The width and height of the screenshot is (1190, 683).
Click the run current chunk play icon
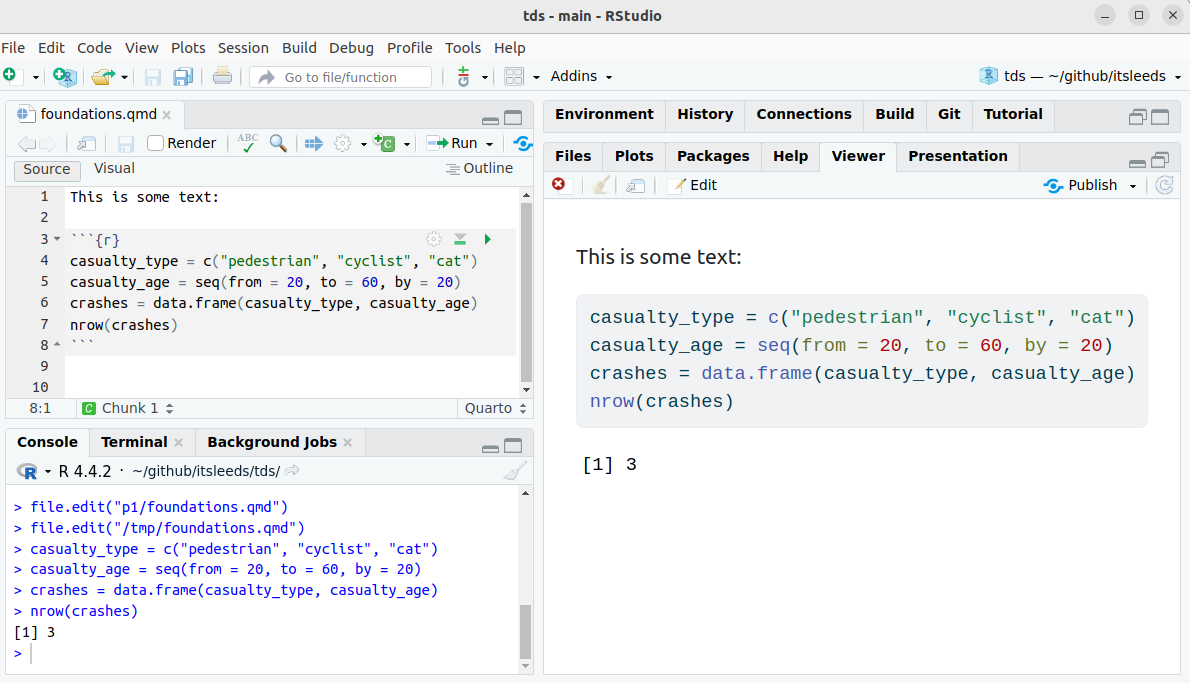[x=488, y=239]
